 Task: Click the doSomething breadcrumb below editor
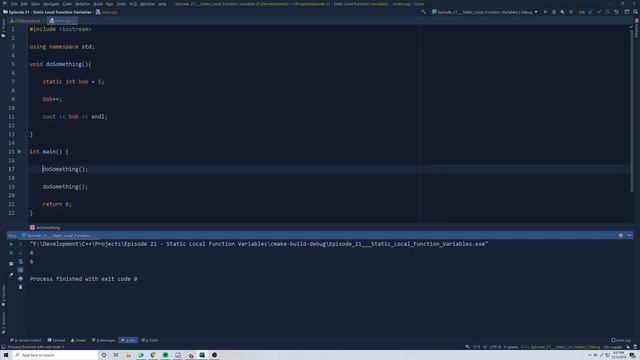(45, 228)
